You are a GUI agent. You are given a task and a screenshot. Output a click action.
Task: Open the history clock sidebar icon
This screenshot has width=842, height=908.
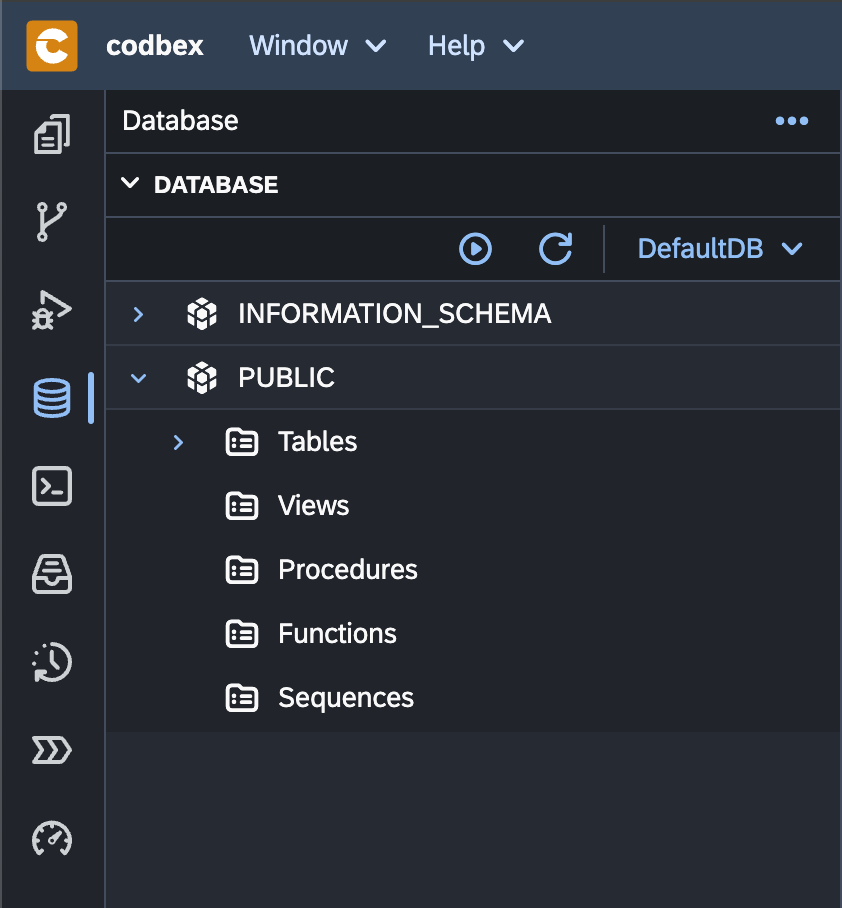point(52,662)
